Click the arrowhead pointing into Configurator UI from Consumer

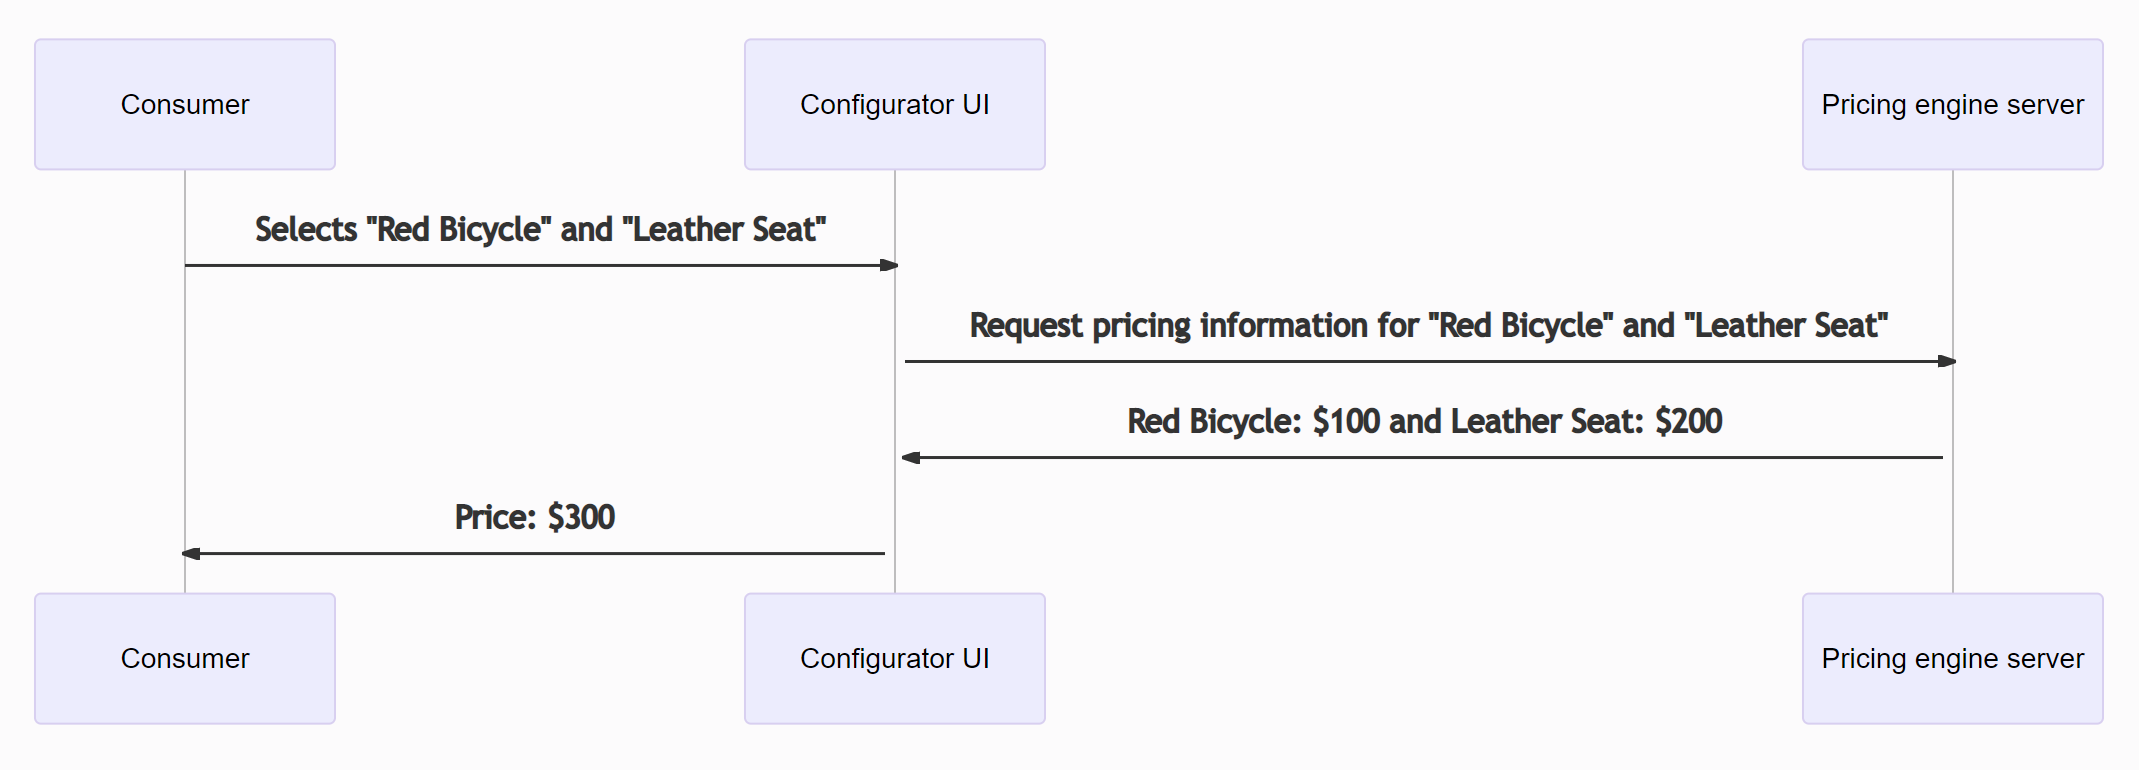[x=889, y=265]
